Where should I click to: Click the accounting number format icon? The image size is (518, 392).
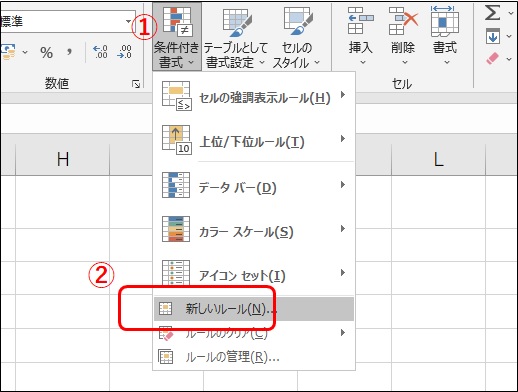coord(9,52)
